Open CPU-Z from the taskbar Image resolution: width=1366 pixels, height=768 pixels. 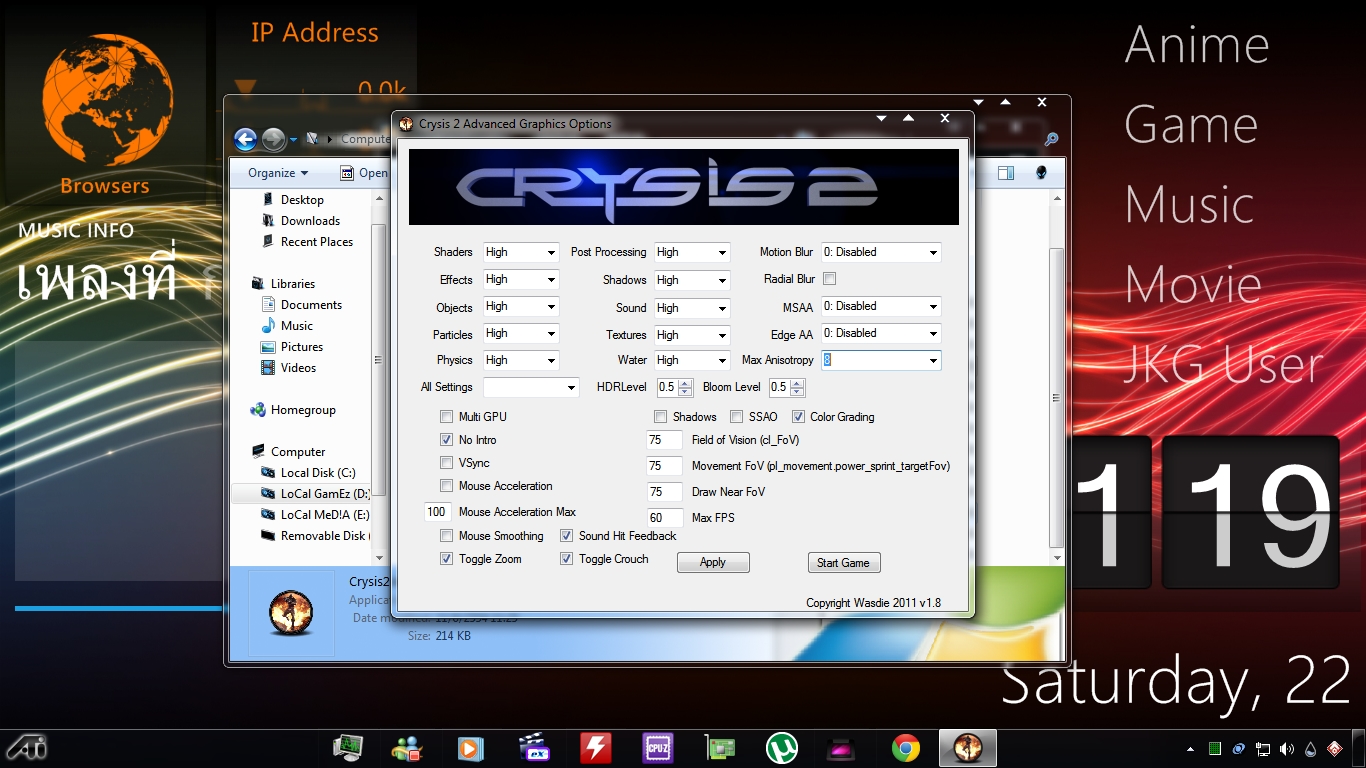click(x=657, y=748)
